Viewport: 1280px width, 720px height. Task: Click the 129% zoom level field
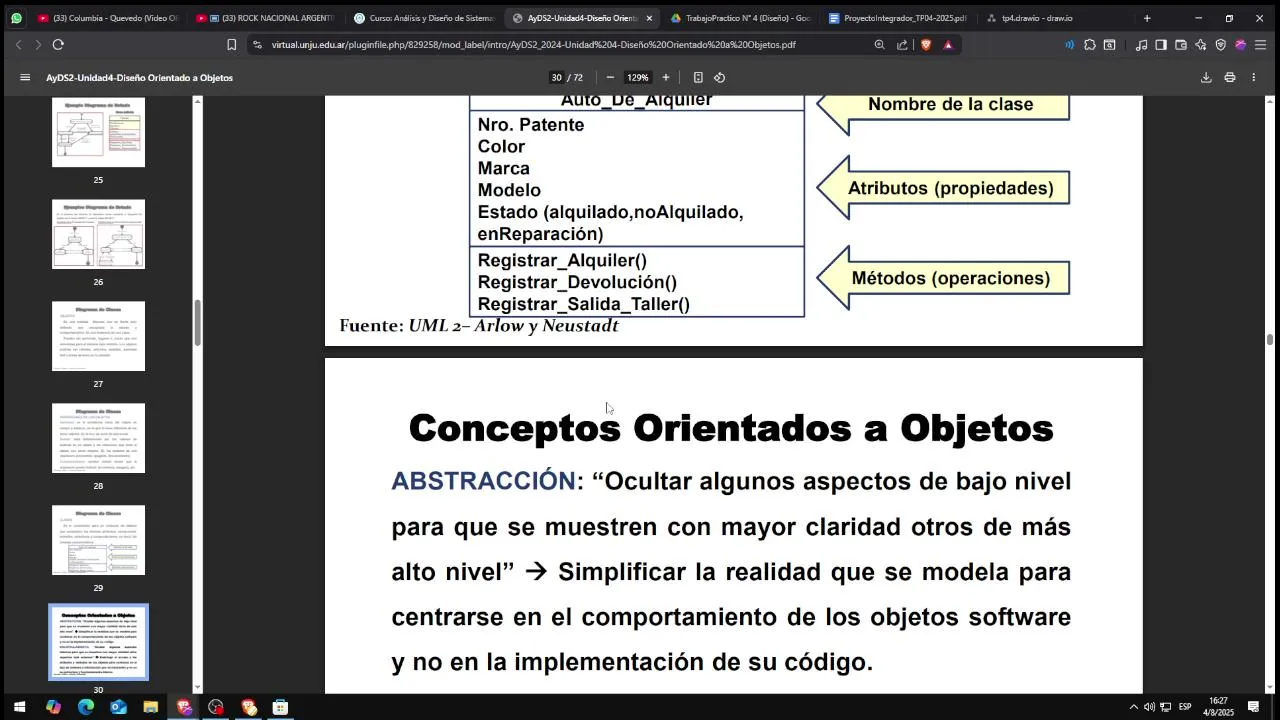click(638, 77)
